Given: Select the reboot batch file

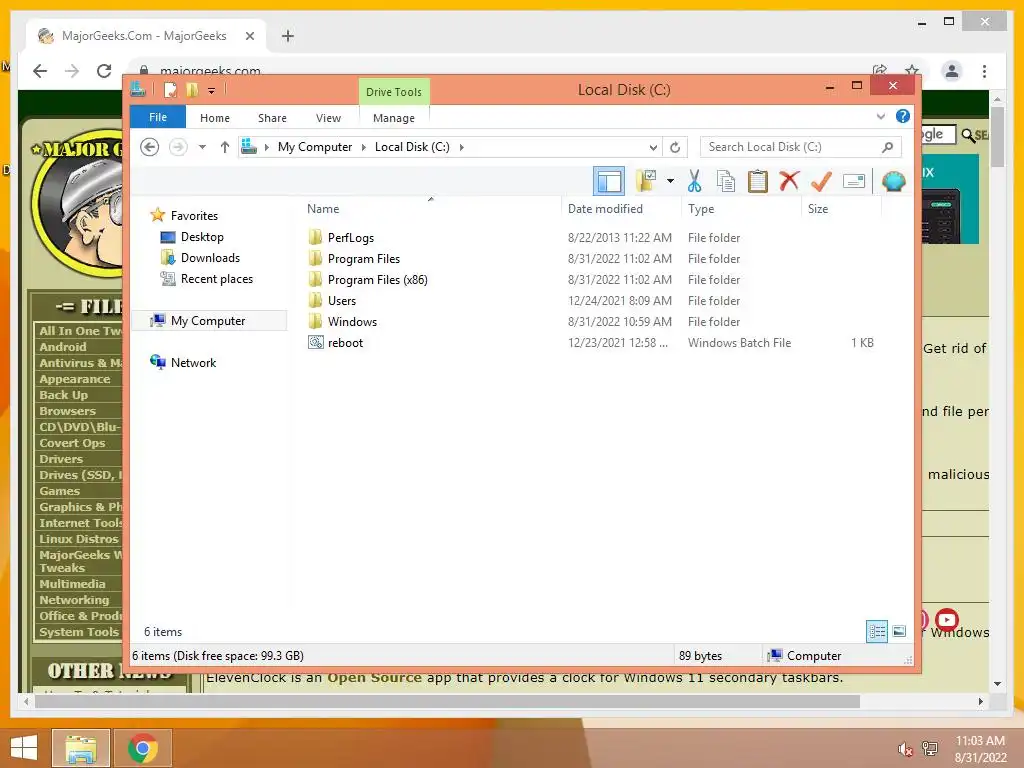Looking at the screenshot, I should (345, 342).
